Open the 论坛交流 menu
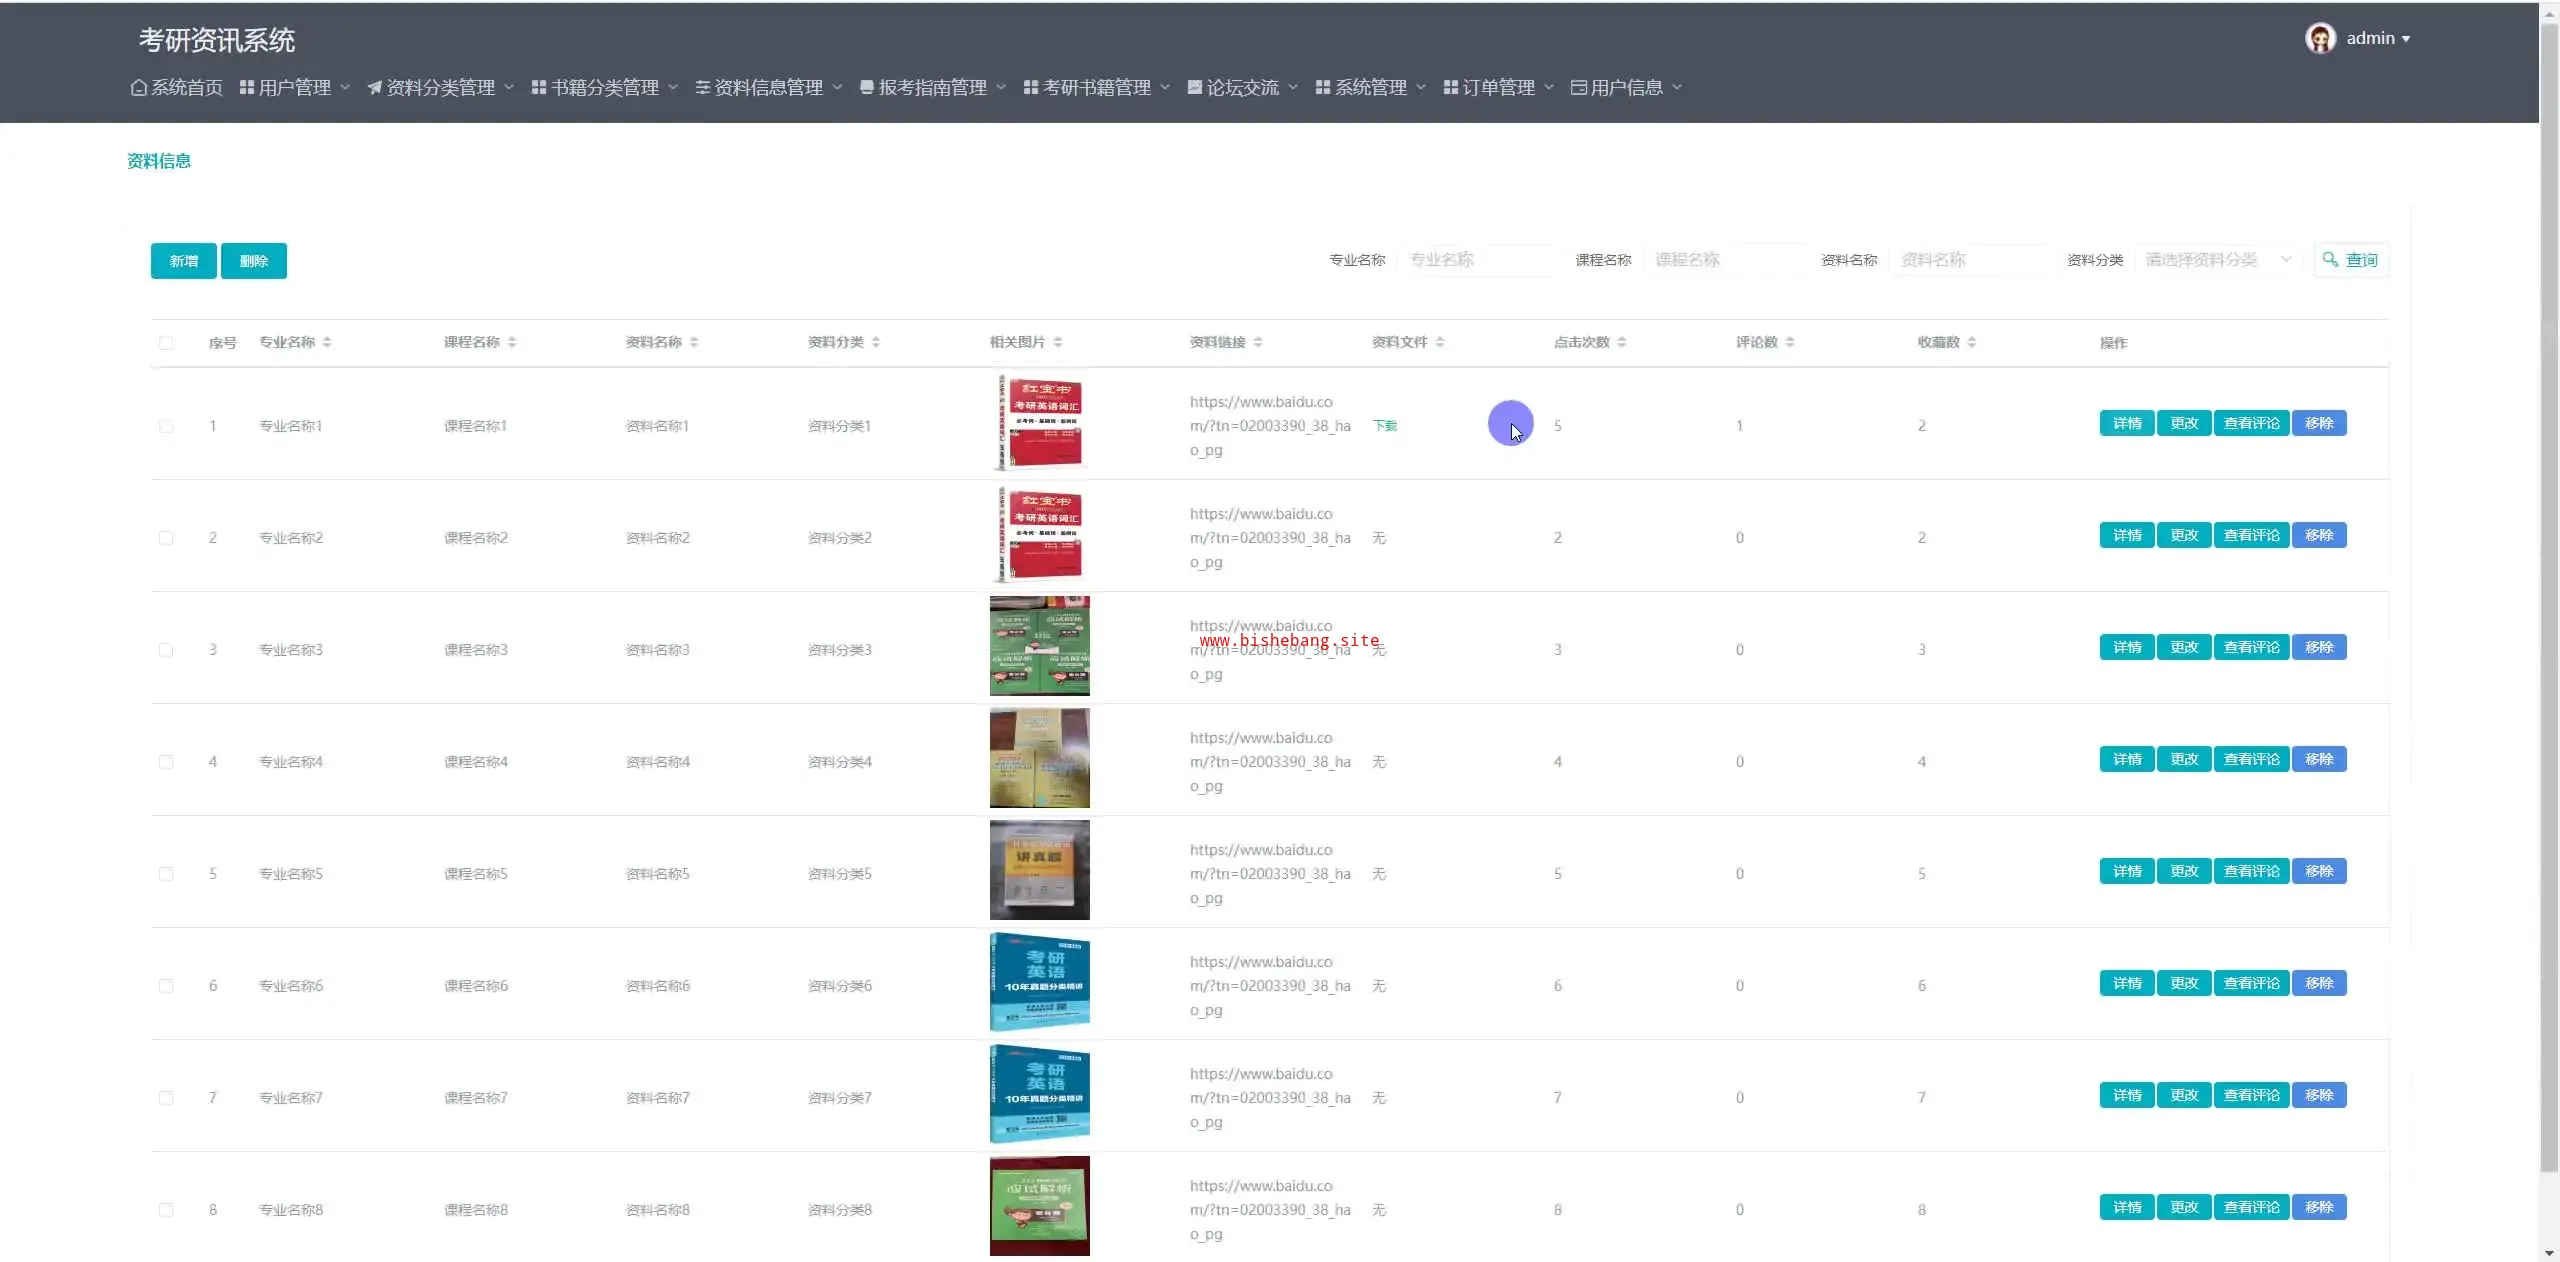Image resolution: width=2560 pixels, height=1262 pixels. (1242, 88)
